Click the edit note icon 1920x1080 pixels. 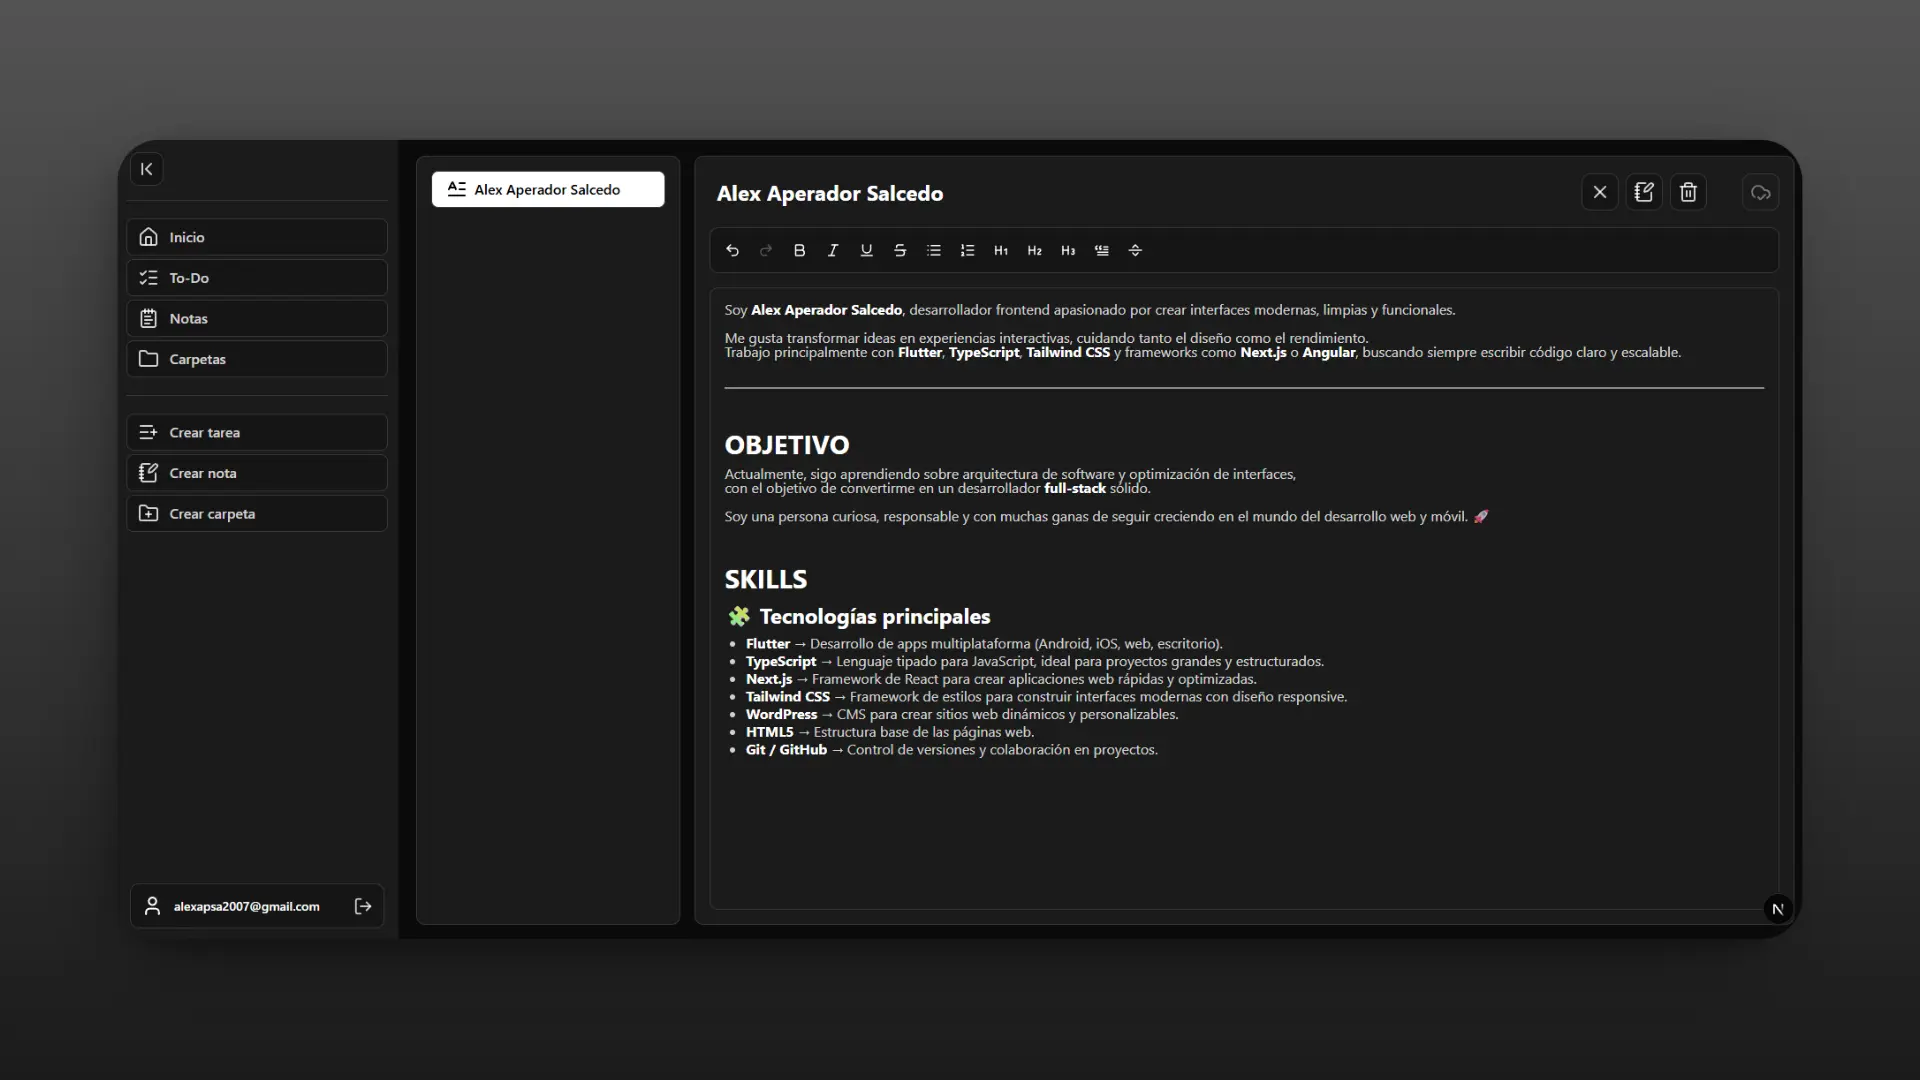point(1644,192)
